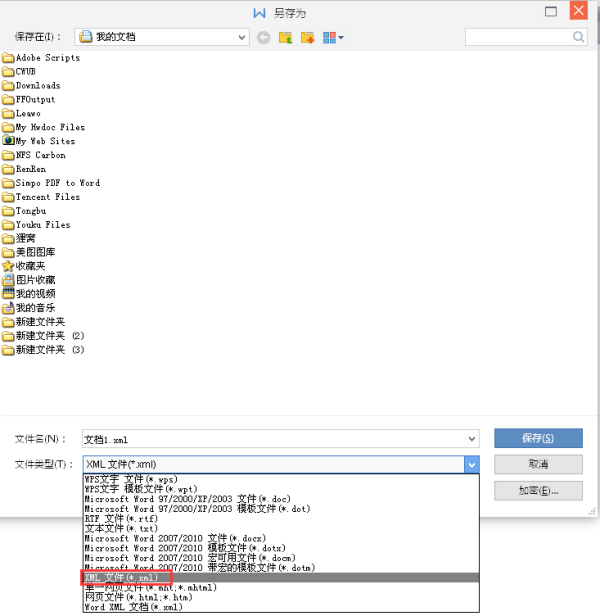Choose Word 2007/2010 文件 (*.docx)

pyautogui.click(x=281, y=538)
